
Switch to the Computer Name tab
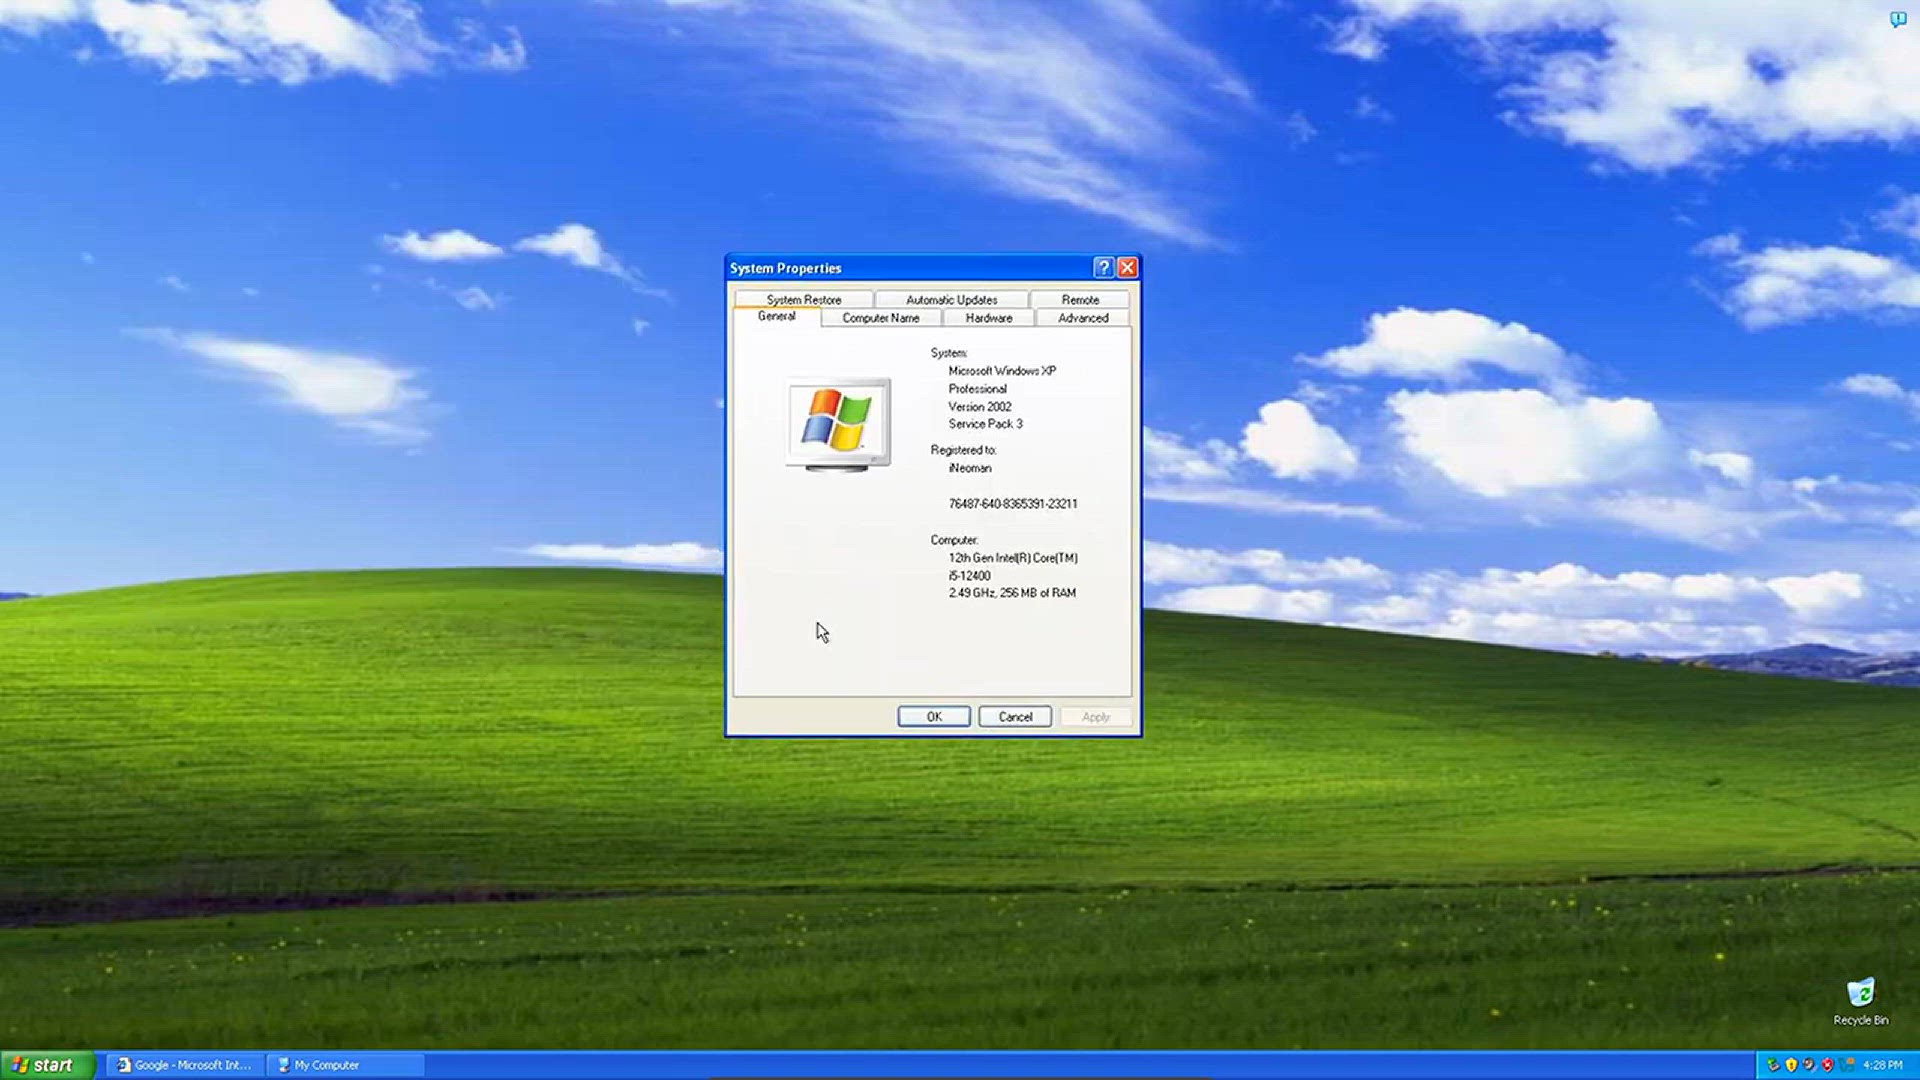[881, 318]
